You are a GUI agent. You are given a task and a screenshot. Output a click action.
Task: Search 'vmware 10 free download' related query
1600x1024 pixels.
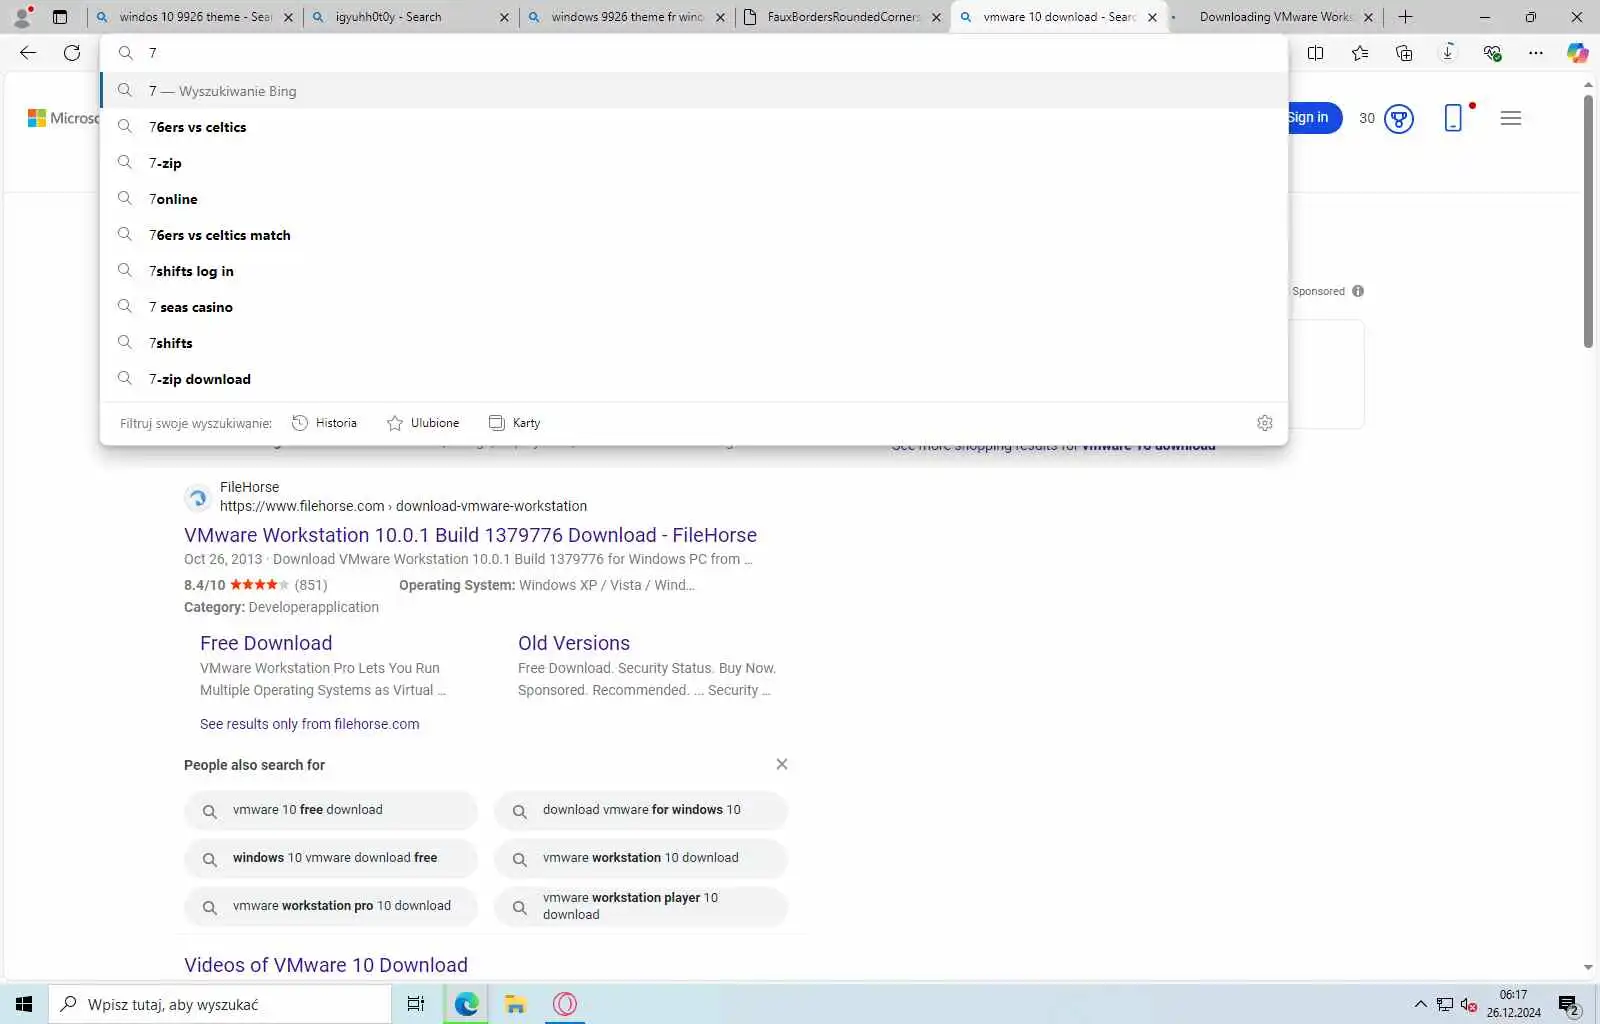click(331, 810)
